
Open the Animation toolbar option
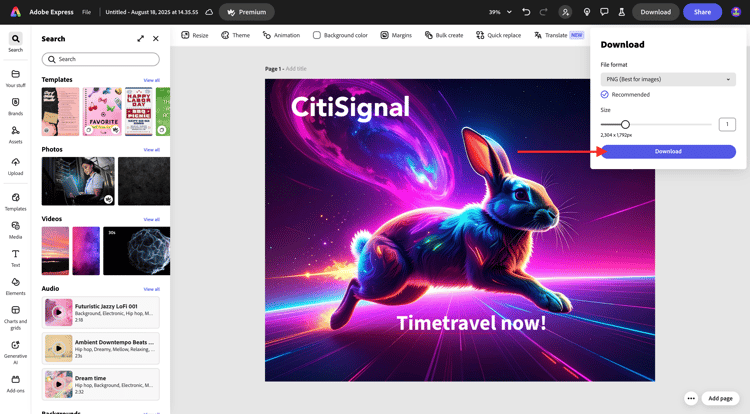(281, 35)
